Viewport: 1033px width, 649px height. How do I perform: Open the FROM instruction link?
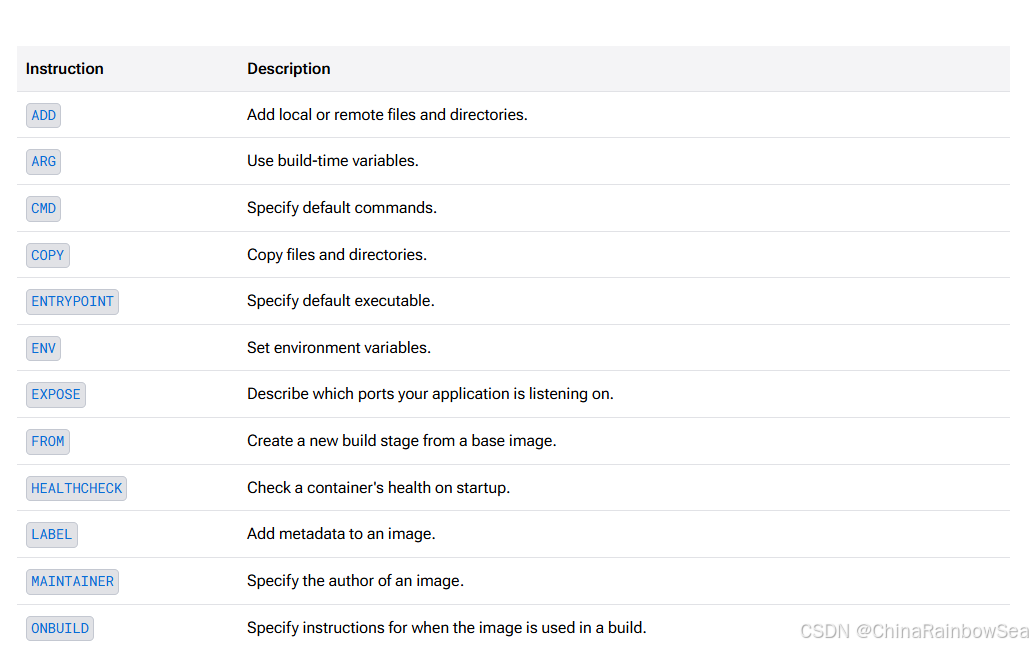pyautogui.click(x=47, y=441)
